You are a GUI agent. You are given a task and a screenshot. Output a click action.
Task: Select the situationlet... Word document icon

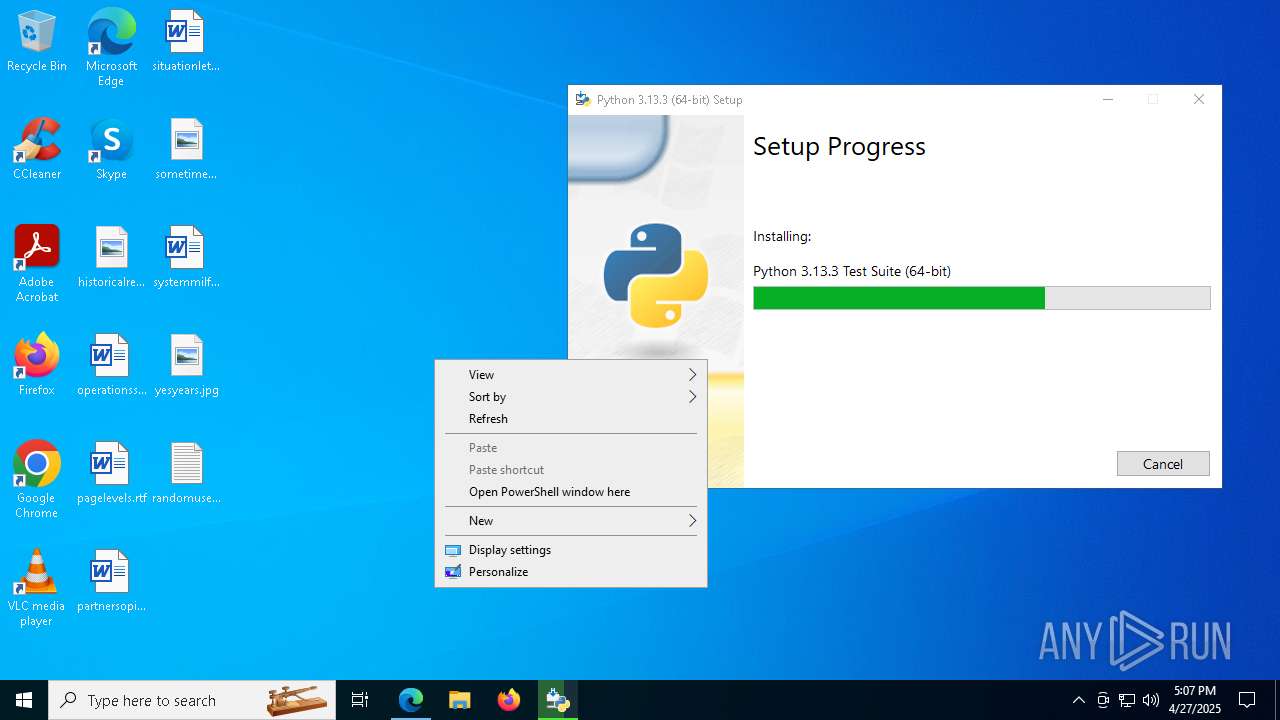(x=186, y=42)
